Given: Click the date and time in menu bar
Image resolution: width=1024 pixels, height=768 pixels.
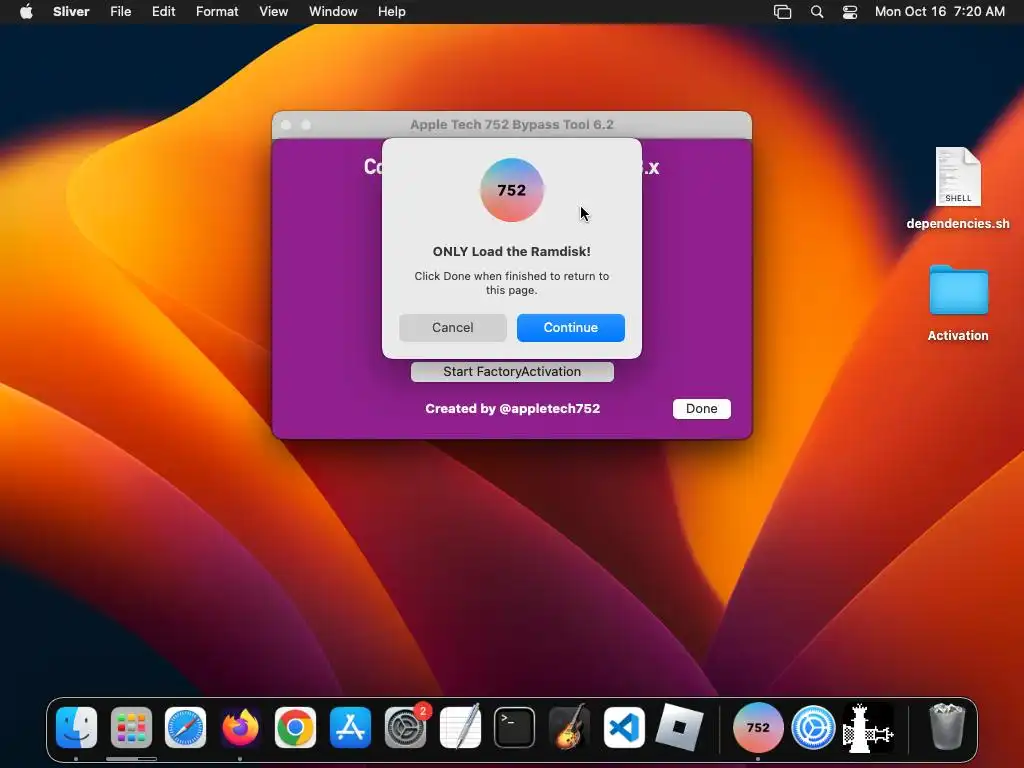Looking at the screenshot, I should pyautogui.click(x=940, y=12).
